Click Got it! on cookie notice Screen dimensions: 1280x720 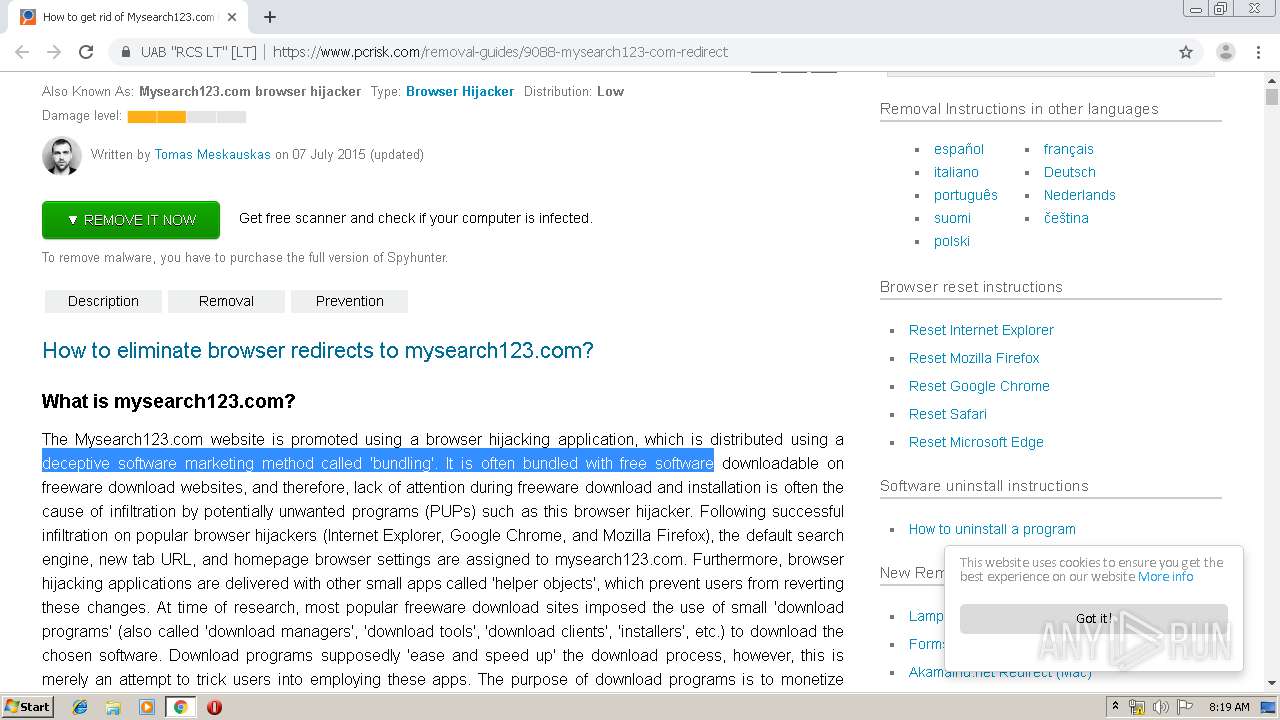1093,618
